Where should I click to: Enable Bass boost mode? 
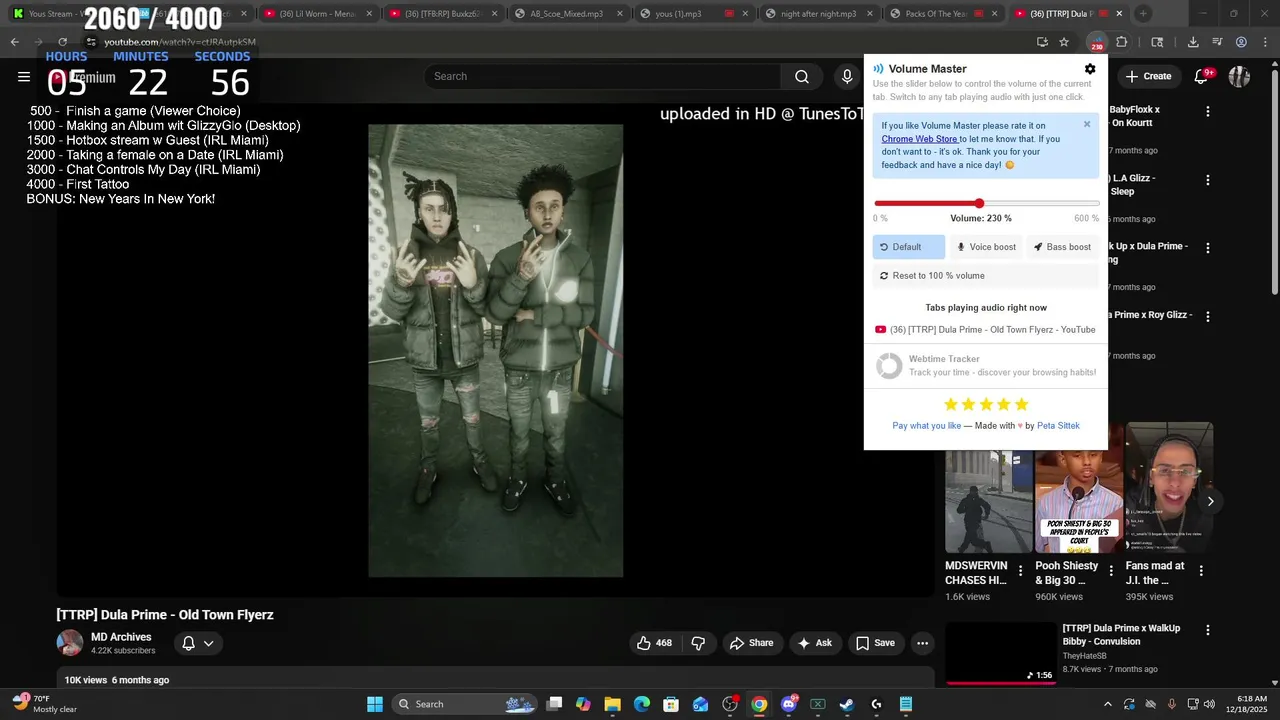(1062, 247)
